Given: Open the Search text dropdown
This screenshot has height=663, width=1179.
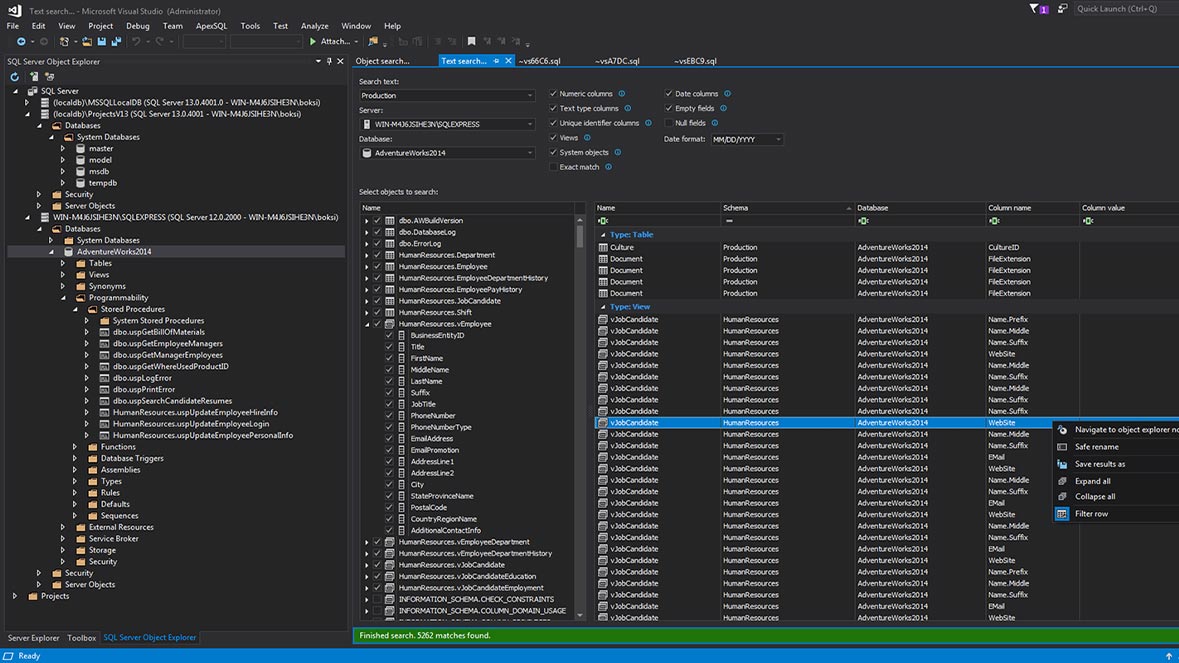Looking at the screenshot, I should pyautogui.click(x=529, y=95).
